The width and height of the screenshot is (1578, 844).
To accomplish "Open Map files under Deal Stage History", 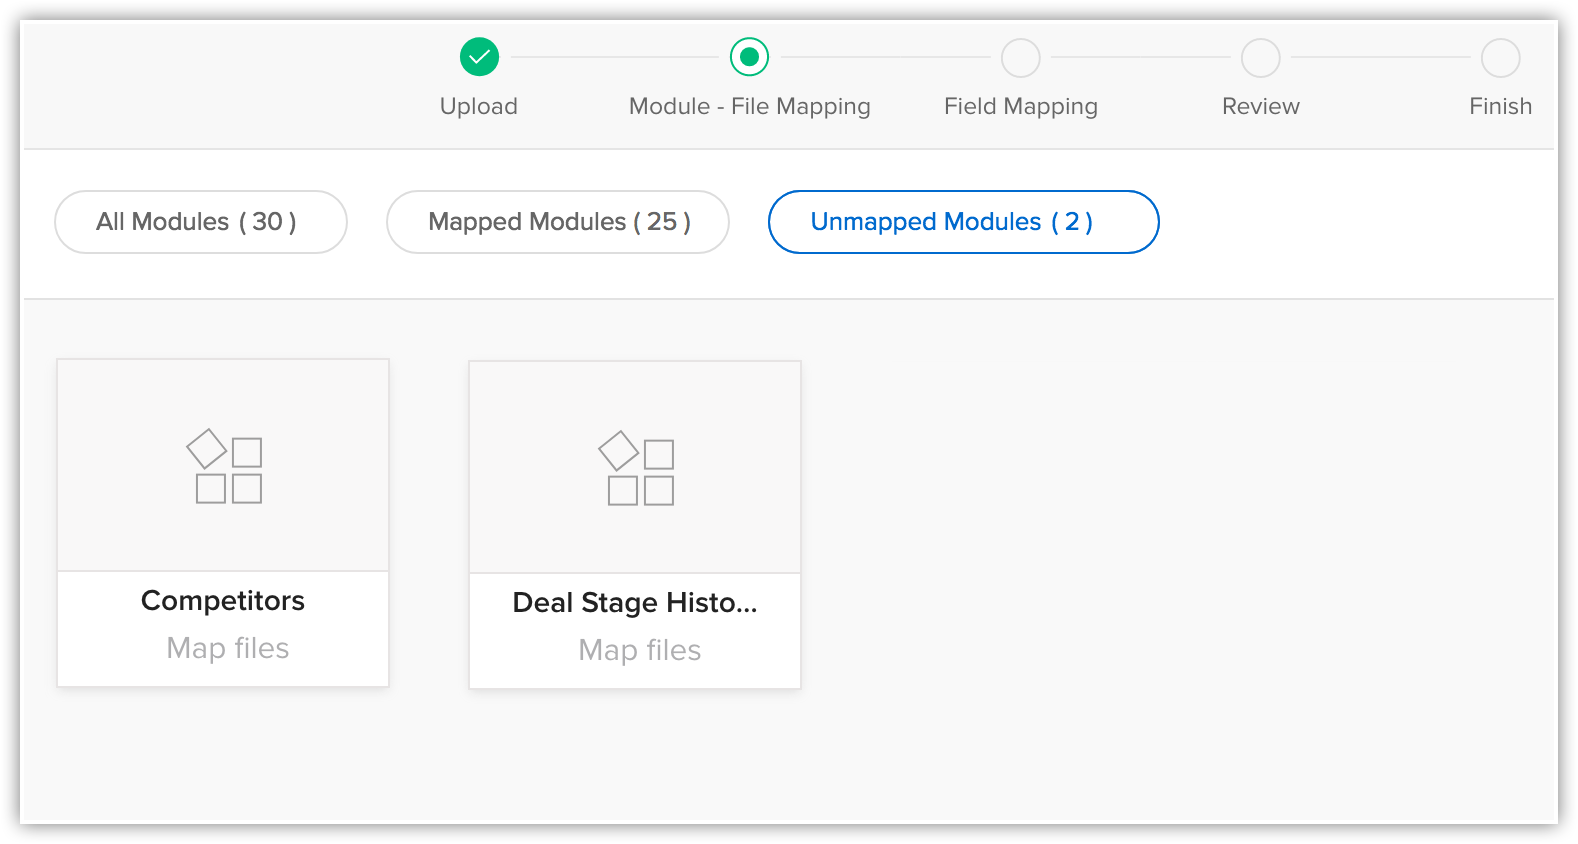I will click(639, 650).
